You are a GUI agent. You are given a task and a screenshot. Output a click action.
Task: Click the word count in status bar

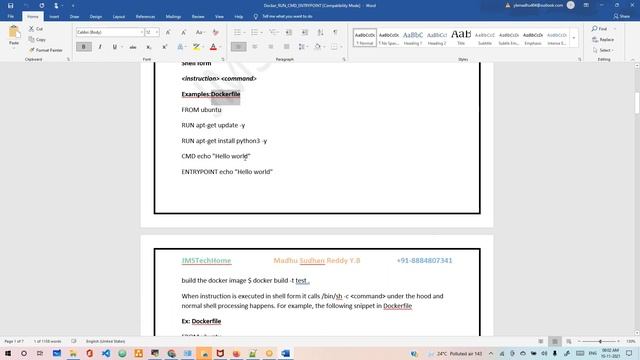click(47, 341)
